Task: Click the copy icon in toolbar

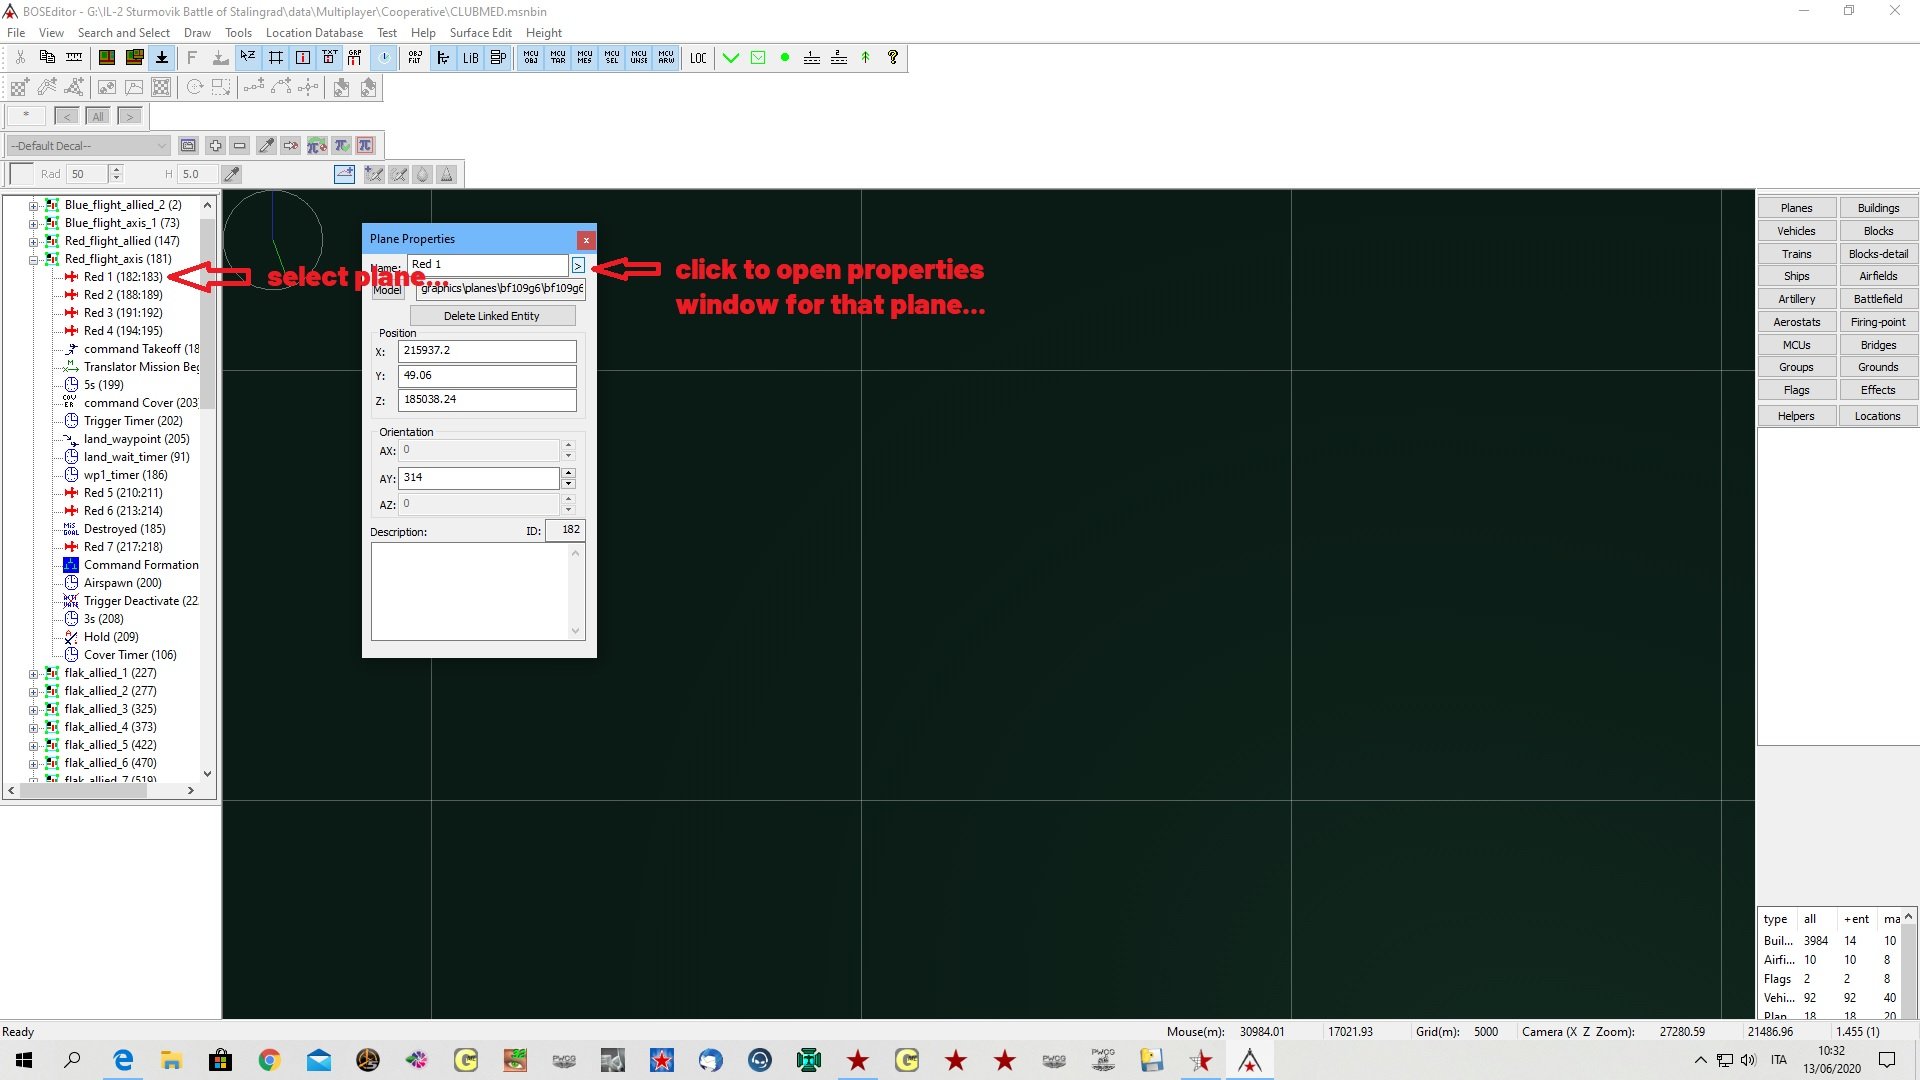Action: click(x=47, y=58)
